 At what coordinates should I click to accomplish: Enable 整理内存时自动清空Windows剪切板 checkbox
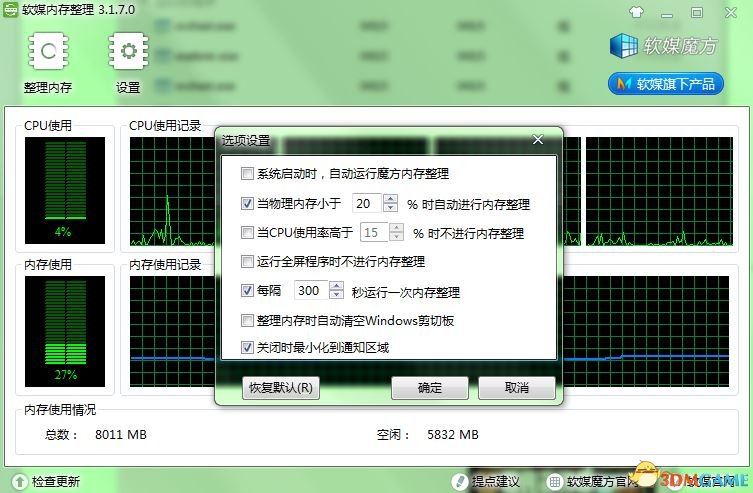247,320
